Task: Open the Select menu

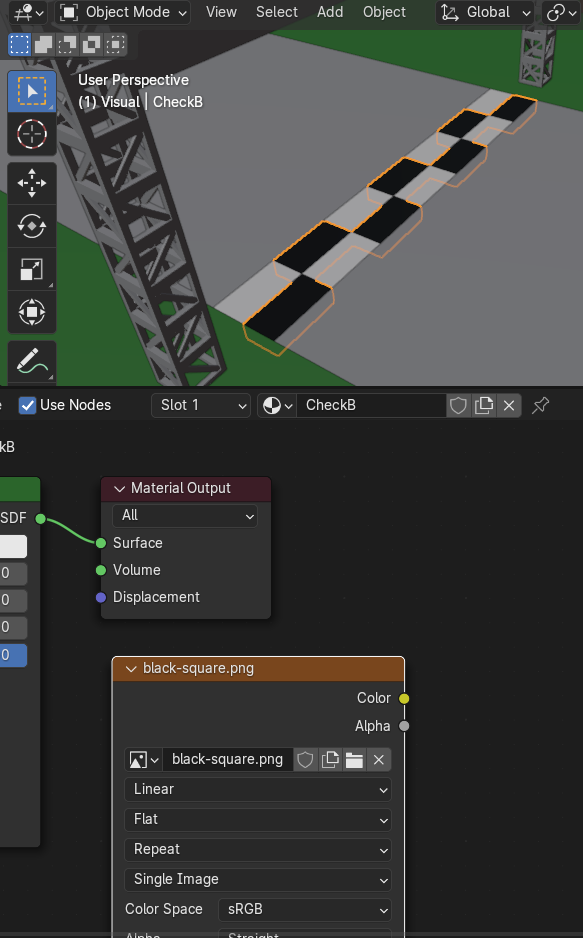Action: pos(277,12)
